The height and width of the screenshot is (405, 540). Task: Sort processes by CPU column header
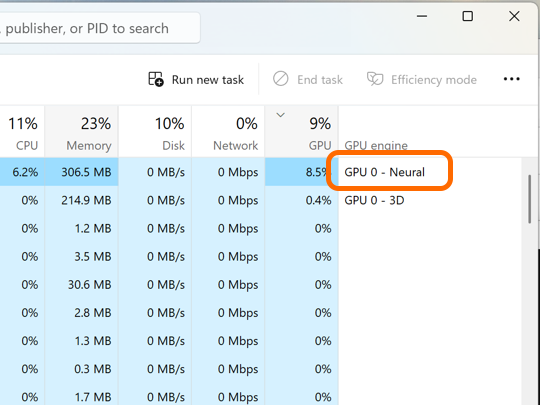22,132
